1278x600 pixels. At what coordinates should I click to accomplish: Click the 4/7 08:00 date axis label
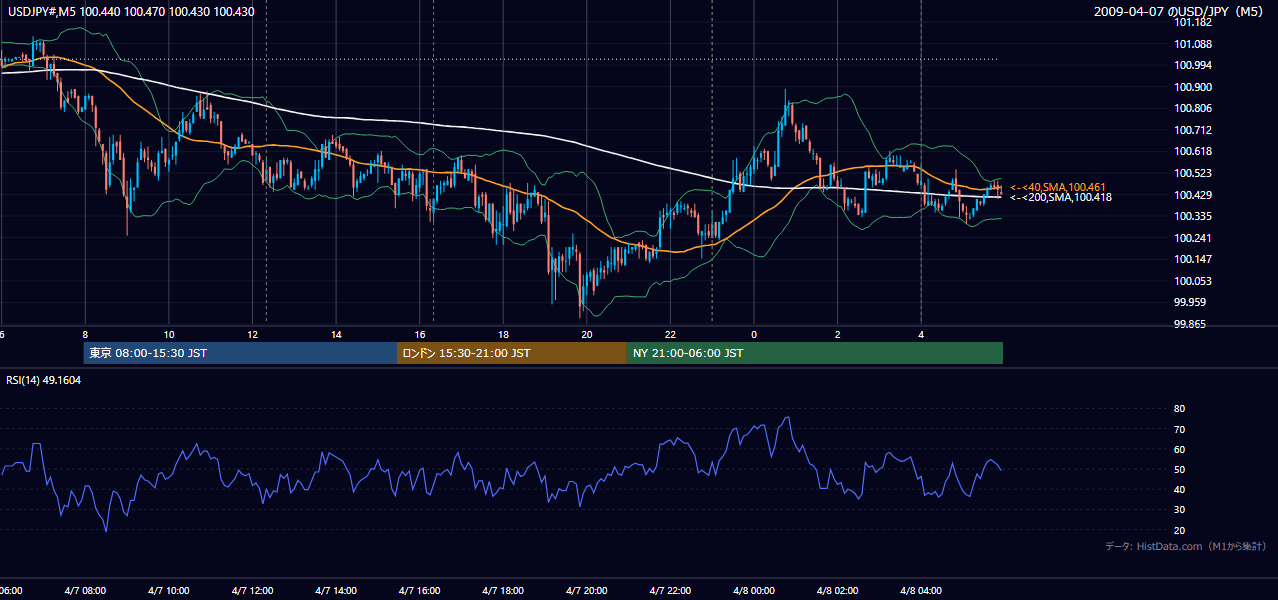[85, 591]
